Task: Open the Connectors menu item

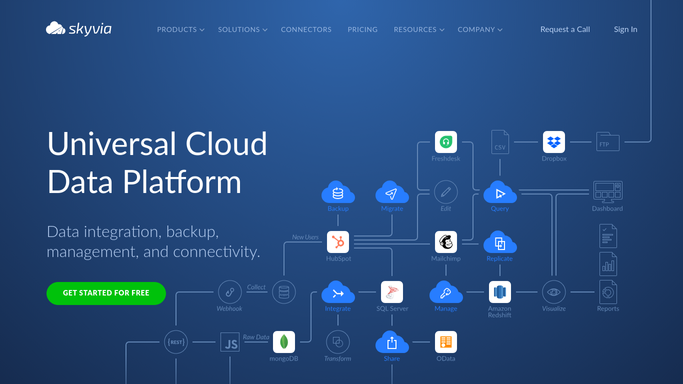Action: coord(306,30)
